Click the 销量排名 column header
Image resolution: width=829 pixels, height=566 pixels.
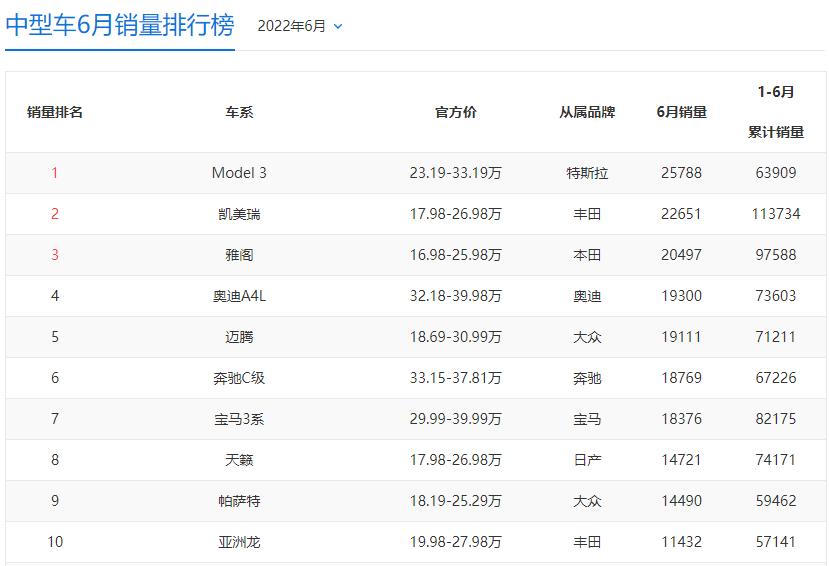point(55,112)
